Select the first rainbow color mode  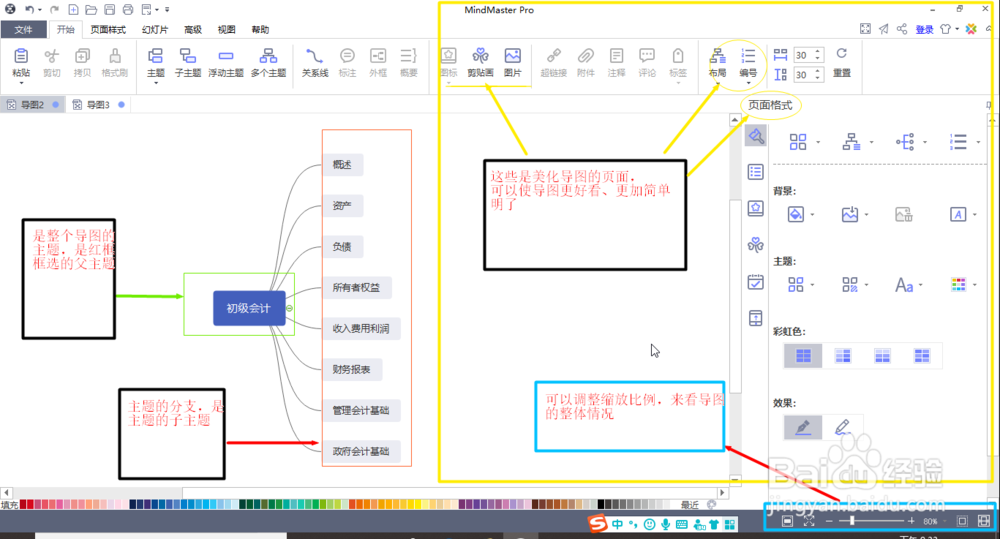click(x=804, y=355)
